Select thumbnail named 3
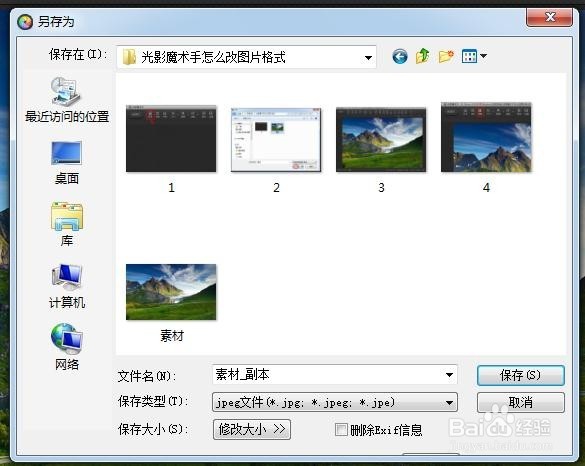 tap(381, 140)
